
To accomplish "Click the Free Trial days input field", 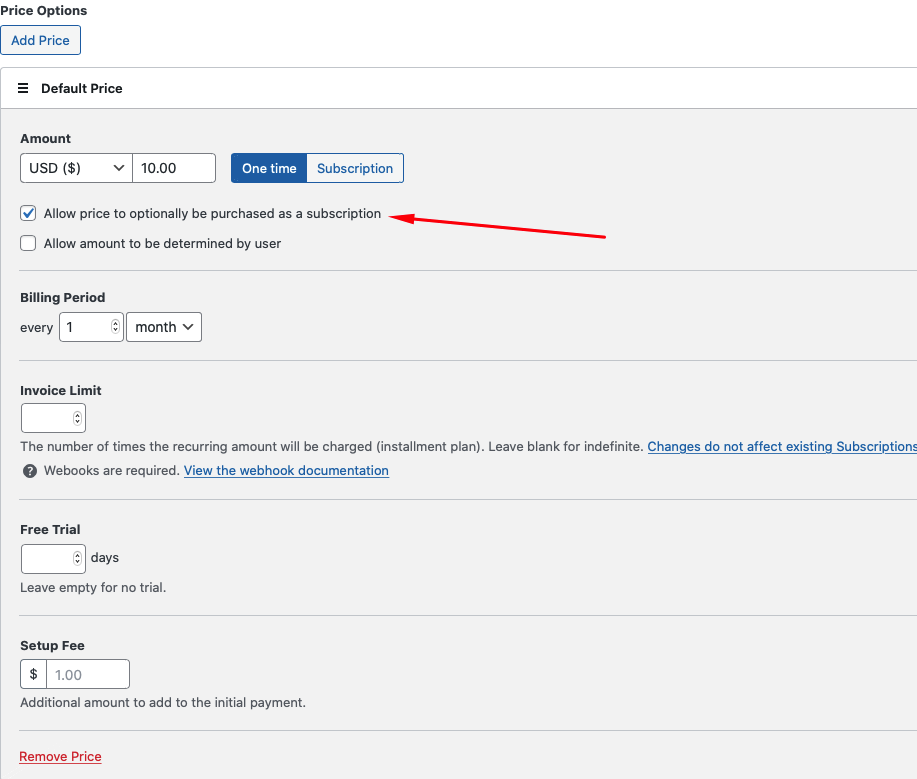I will coord(53,559).
